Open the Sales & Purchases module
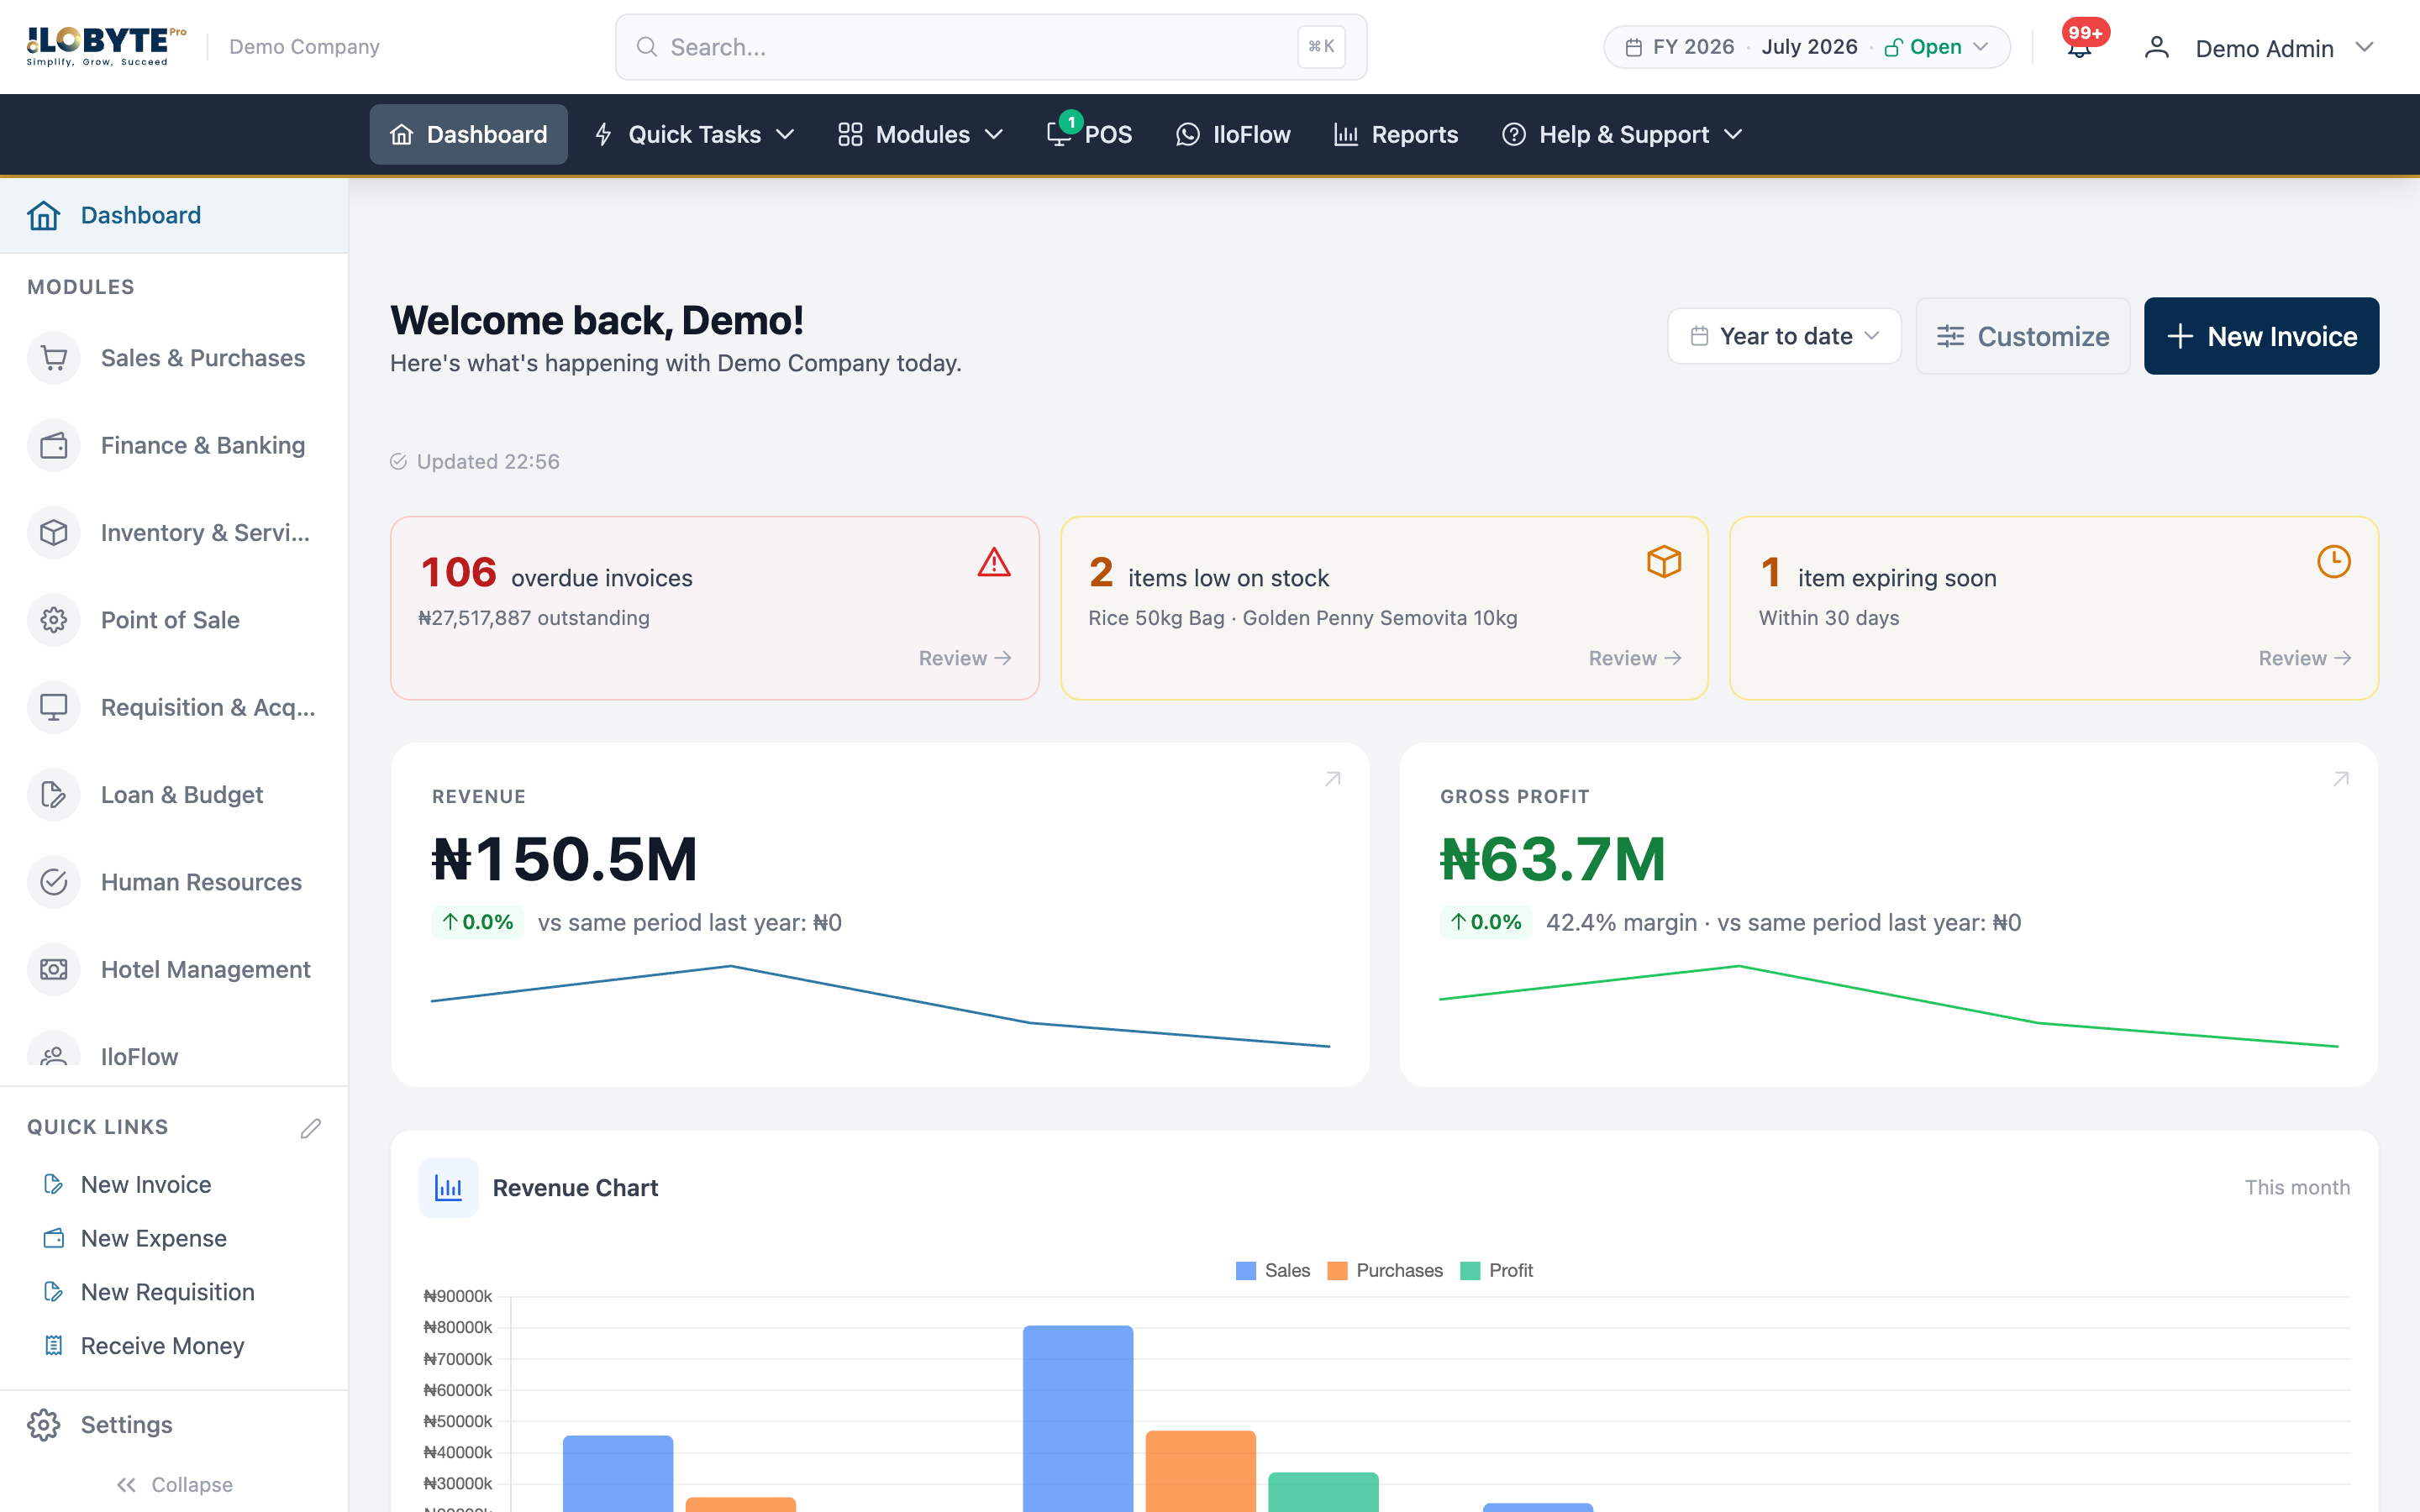Screen dimensions: 2420x1512 174,358
